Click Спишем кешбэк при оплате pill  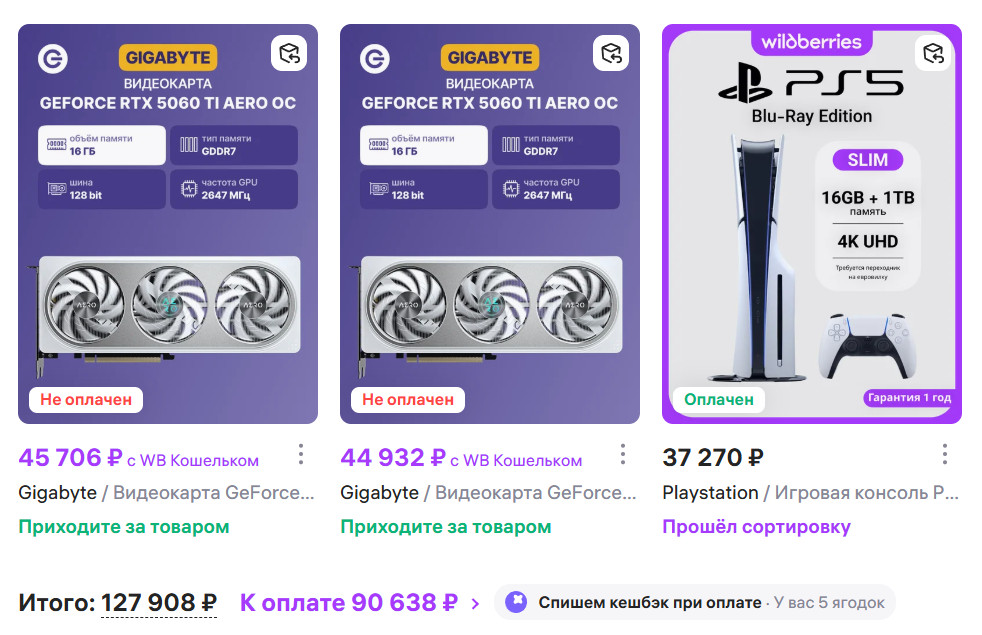[x=695, y=602]
